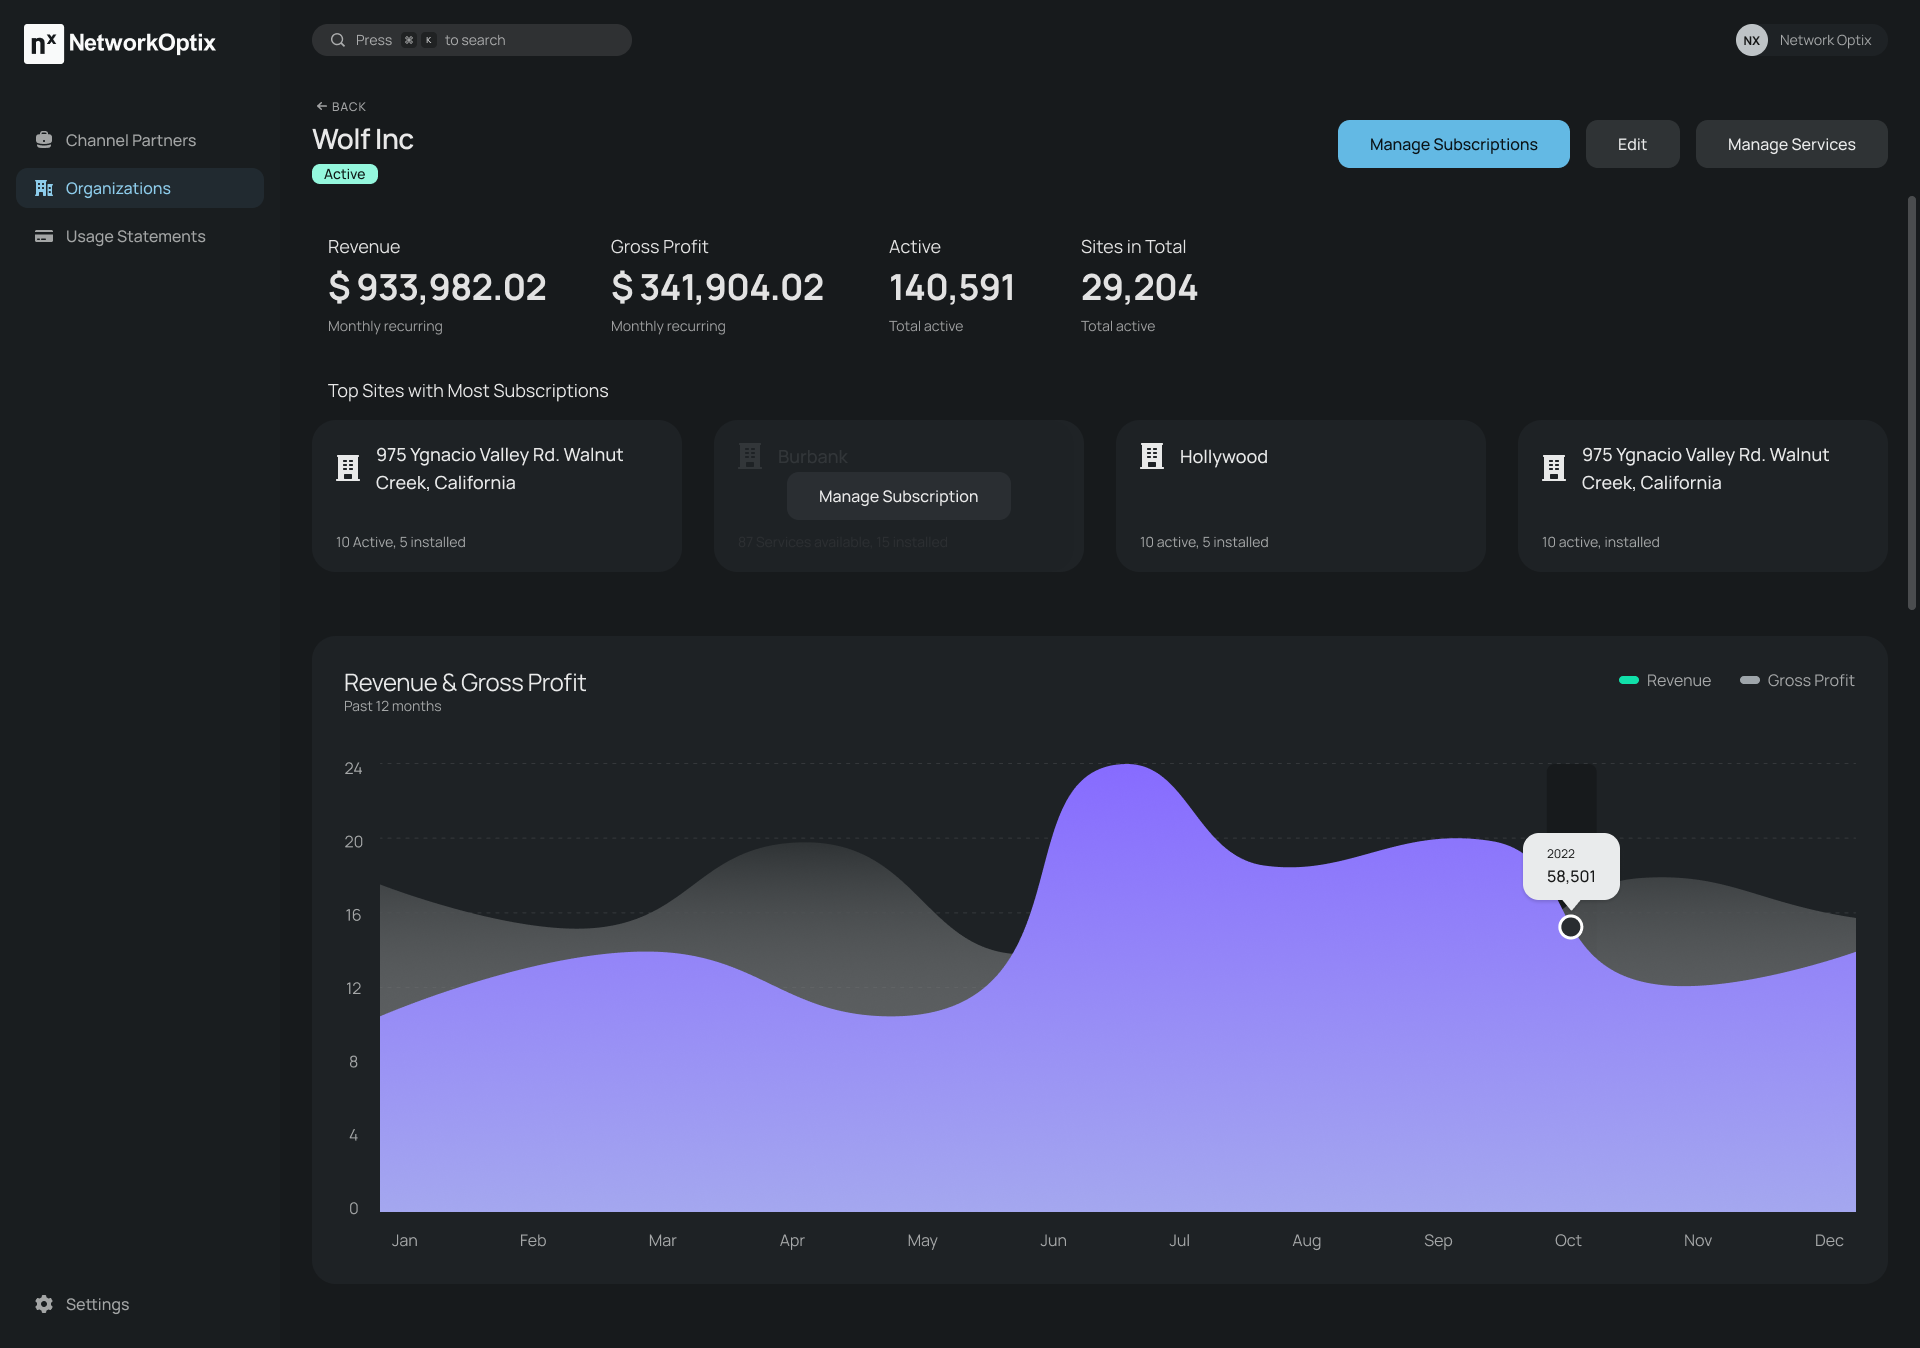Click the Settings gear icon

[44, 1304]
